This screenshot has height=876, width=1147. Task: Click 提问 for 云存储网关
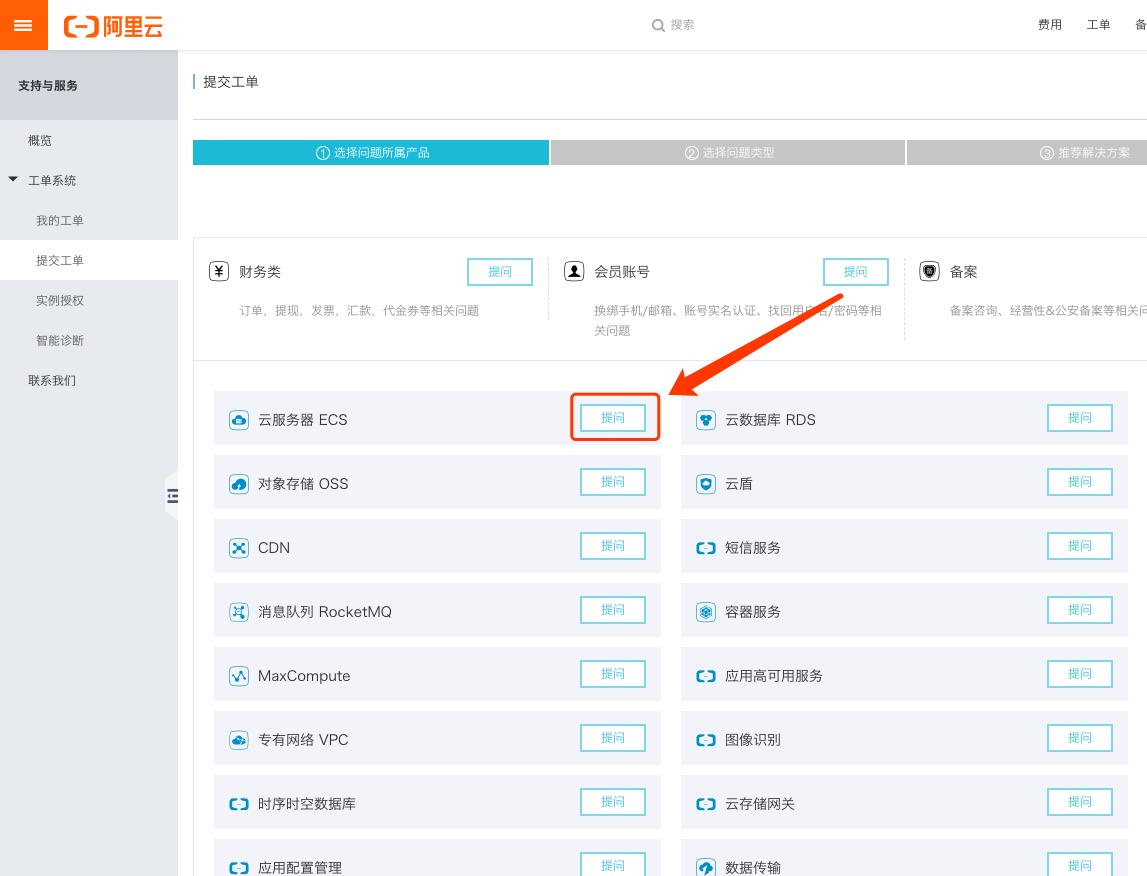click(1080, 802)
